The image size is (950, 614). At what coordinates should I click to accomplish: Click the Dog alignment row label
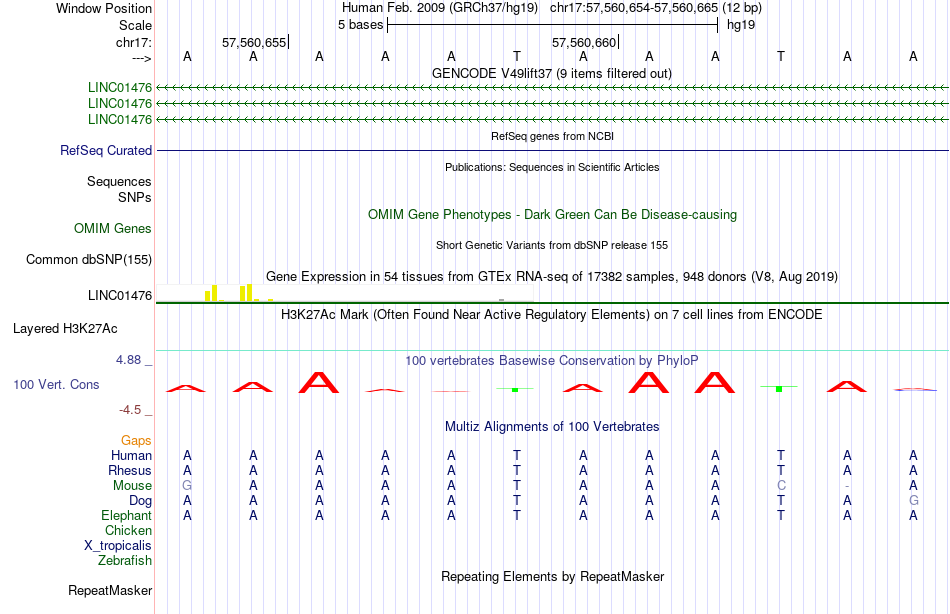click(141, 501)
